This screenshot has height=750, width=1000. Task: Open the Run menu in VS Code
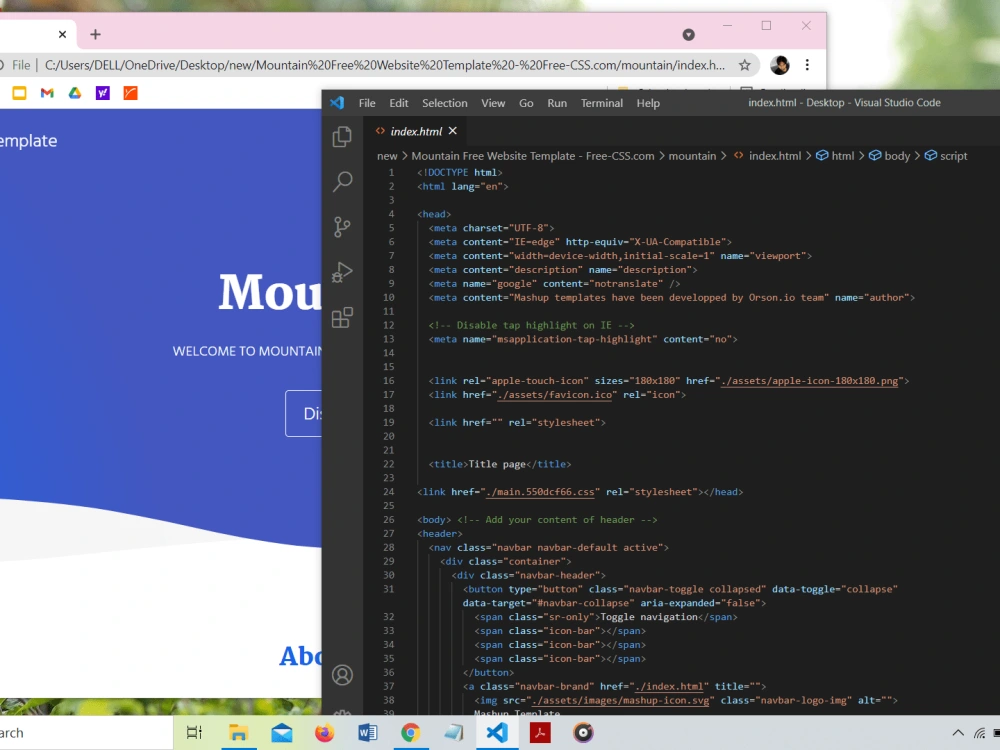557,103
